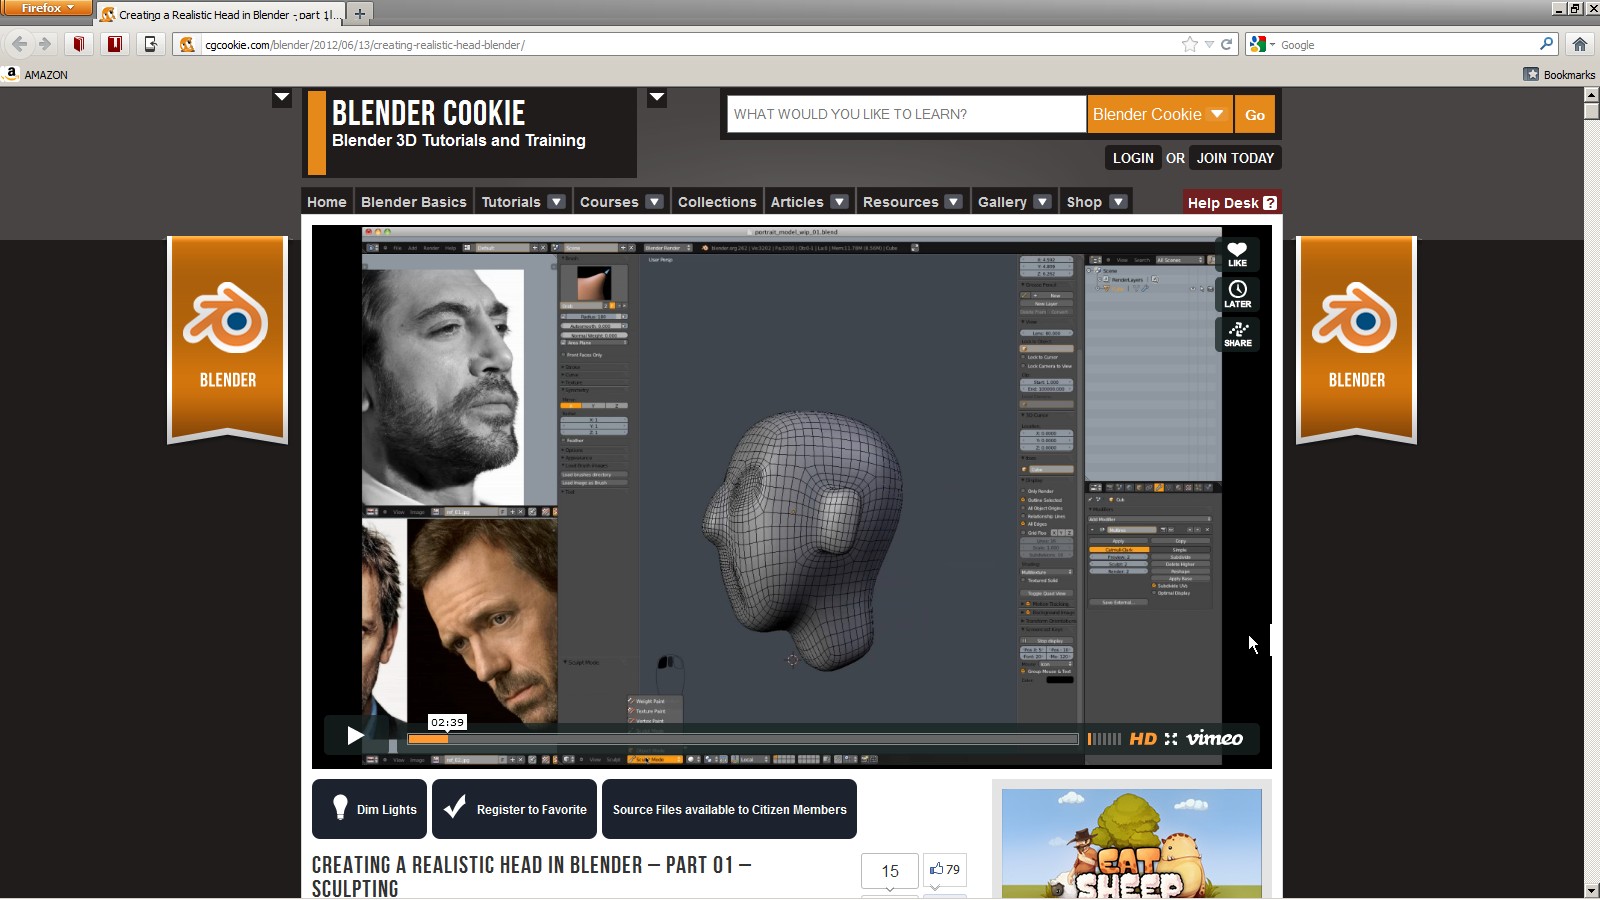
Task: Click the Google search magnifier icon
Action: pos(1546,44)
